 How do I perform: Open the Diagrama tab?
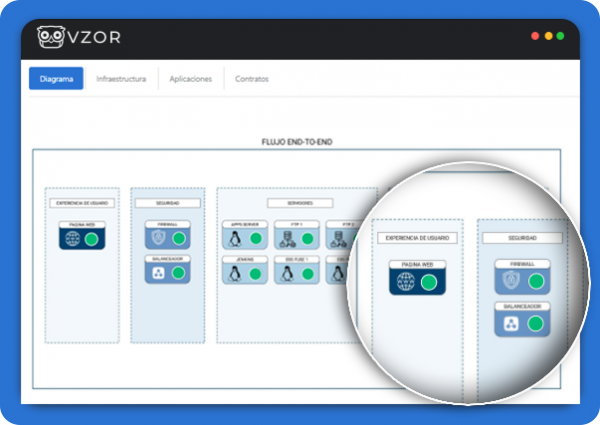[56, 79]
